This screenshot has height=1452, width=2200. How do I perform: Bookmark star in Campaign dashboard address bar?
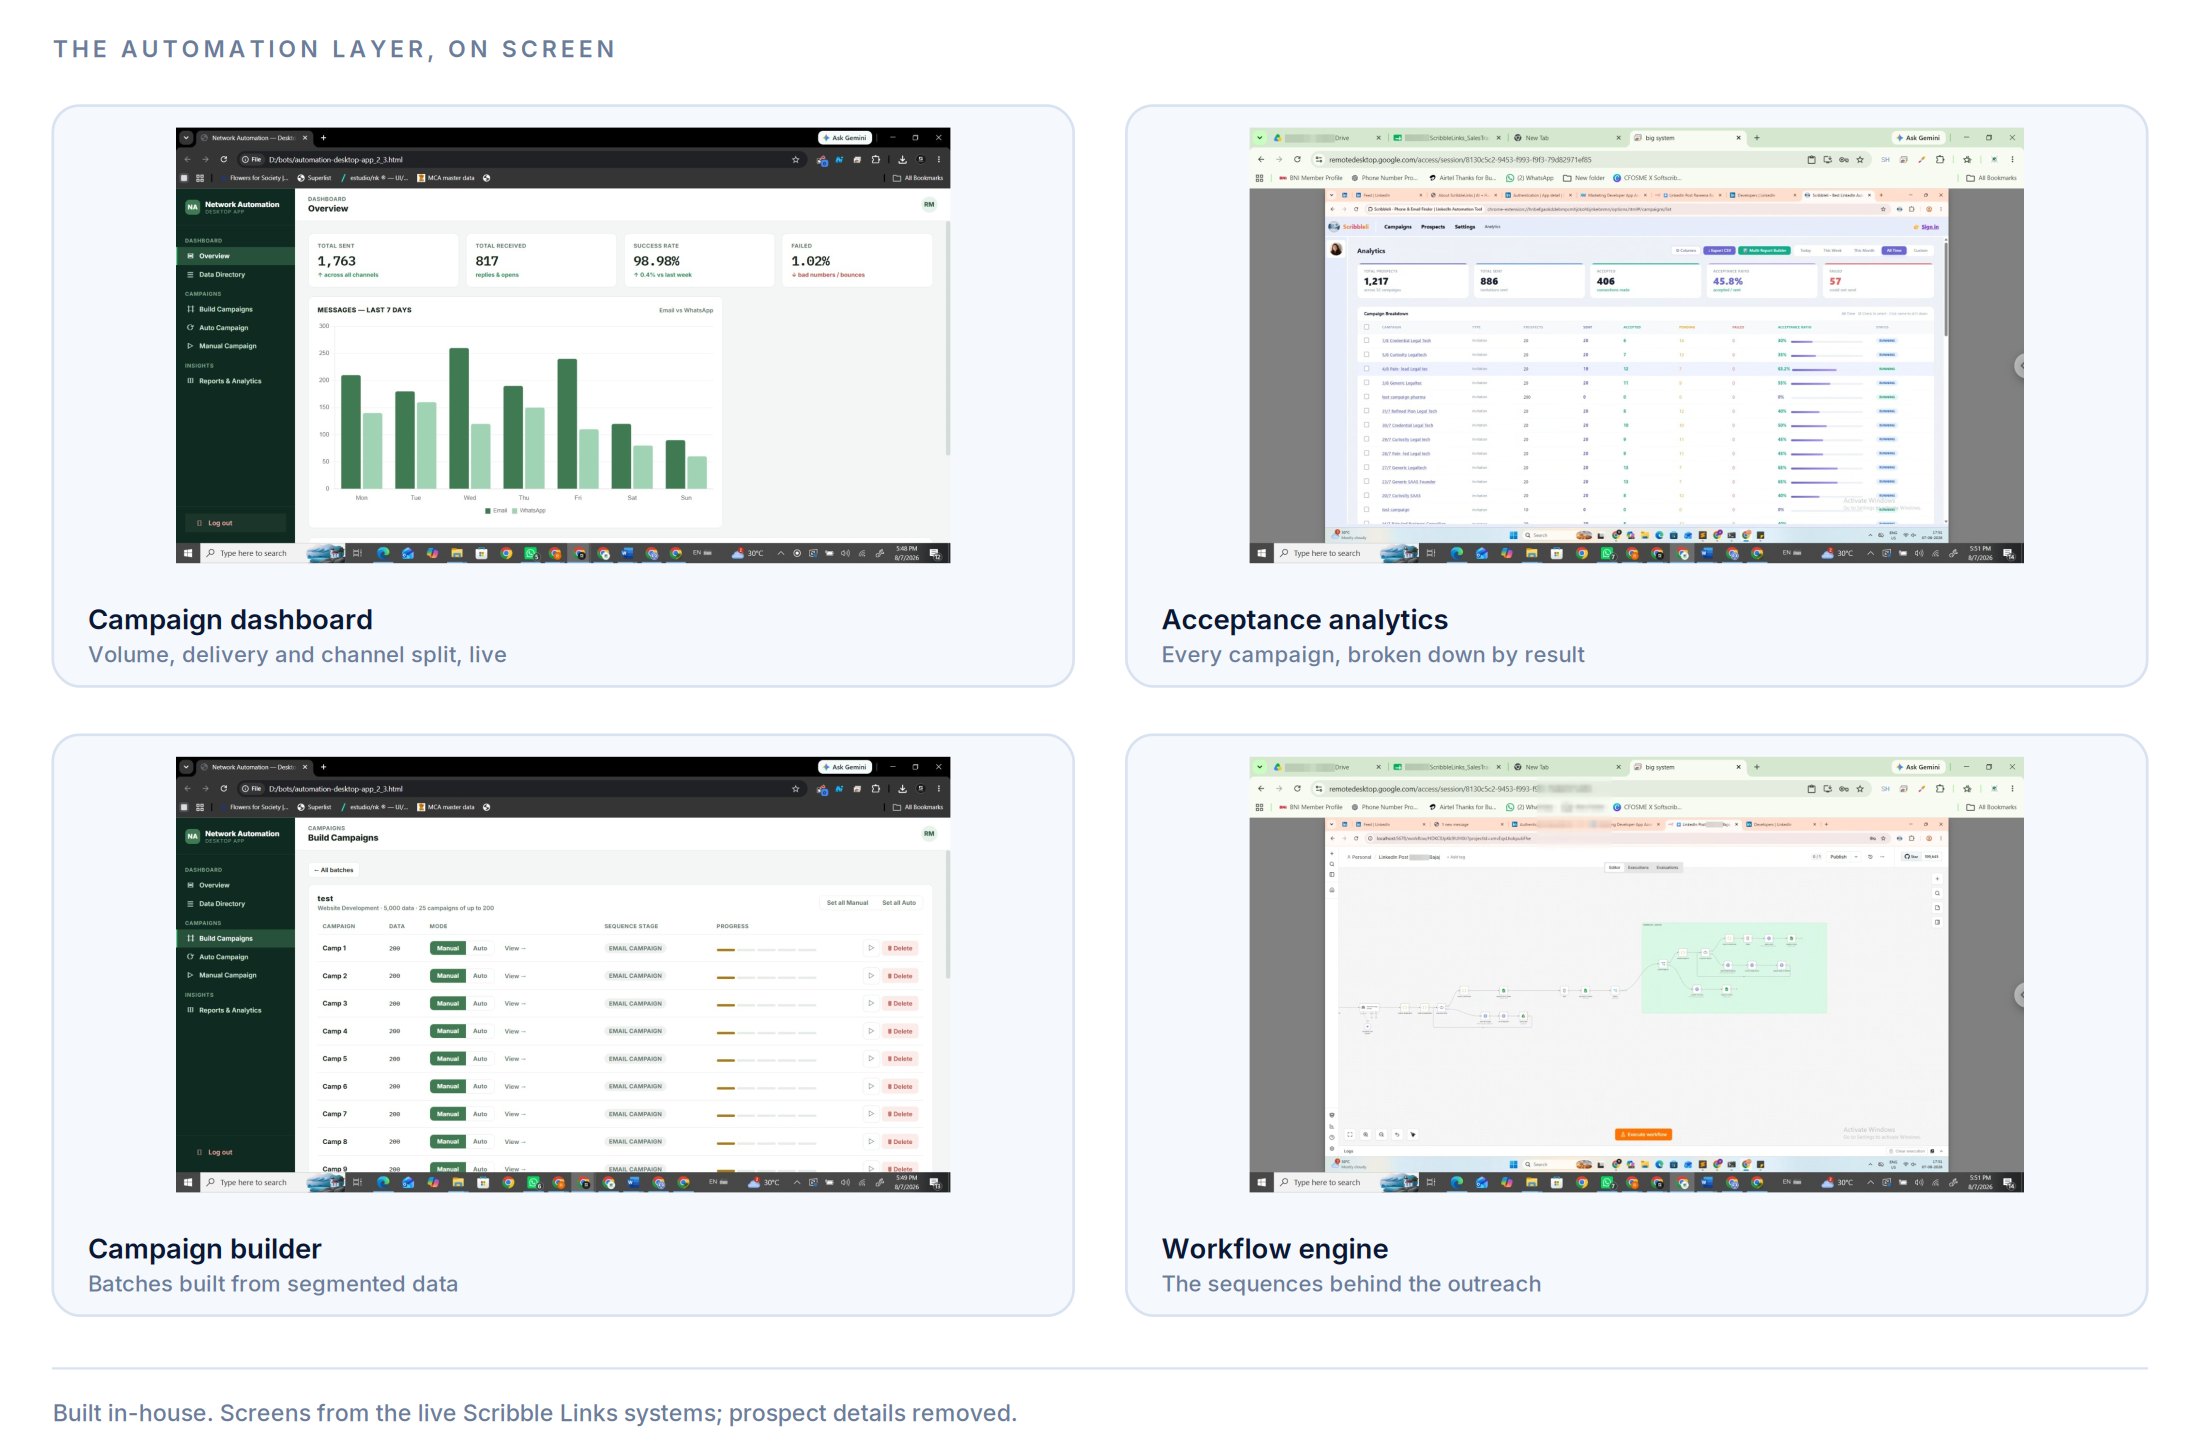click(796, 159)
